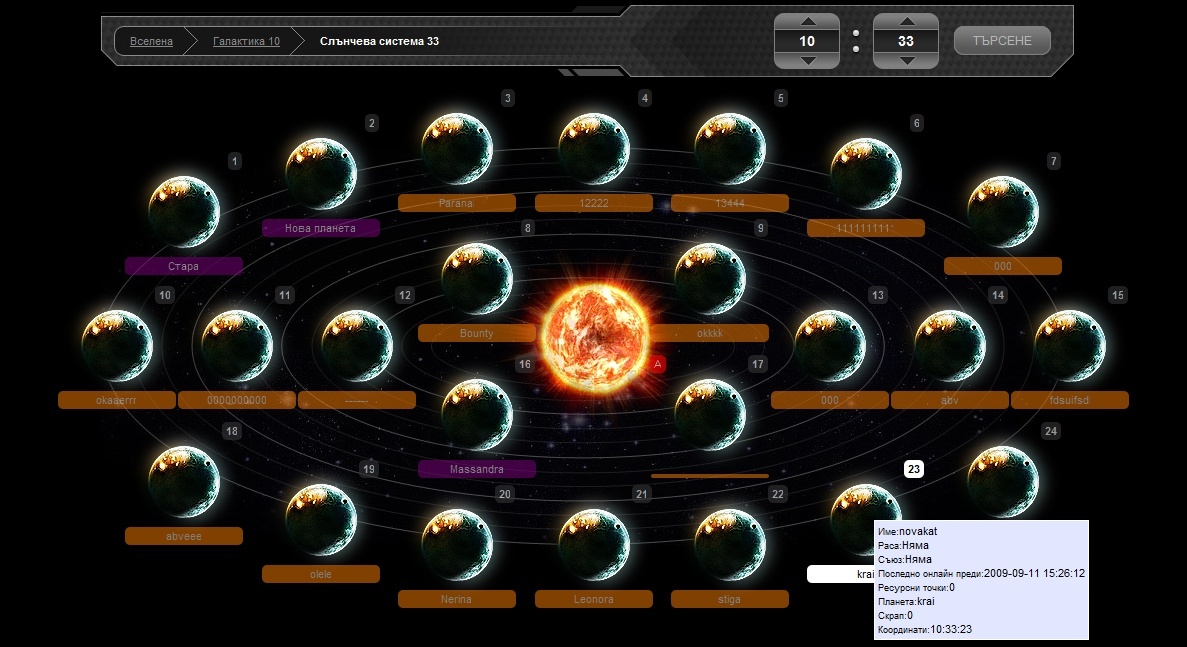Select planet 2 above Нова планета label
The image size is (1187, 647).
click(321, 173)
